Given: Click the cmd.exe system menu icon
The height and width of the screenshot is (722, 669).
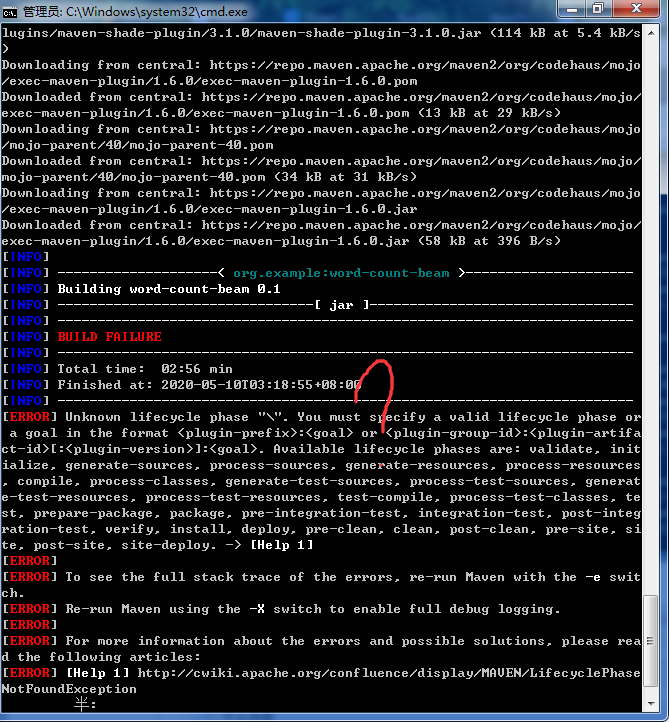Looking at the screenshot, I should (x=9, y=12).
